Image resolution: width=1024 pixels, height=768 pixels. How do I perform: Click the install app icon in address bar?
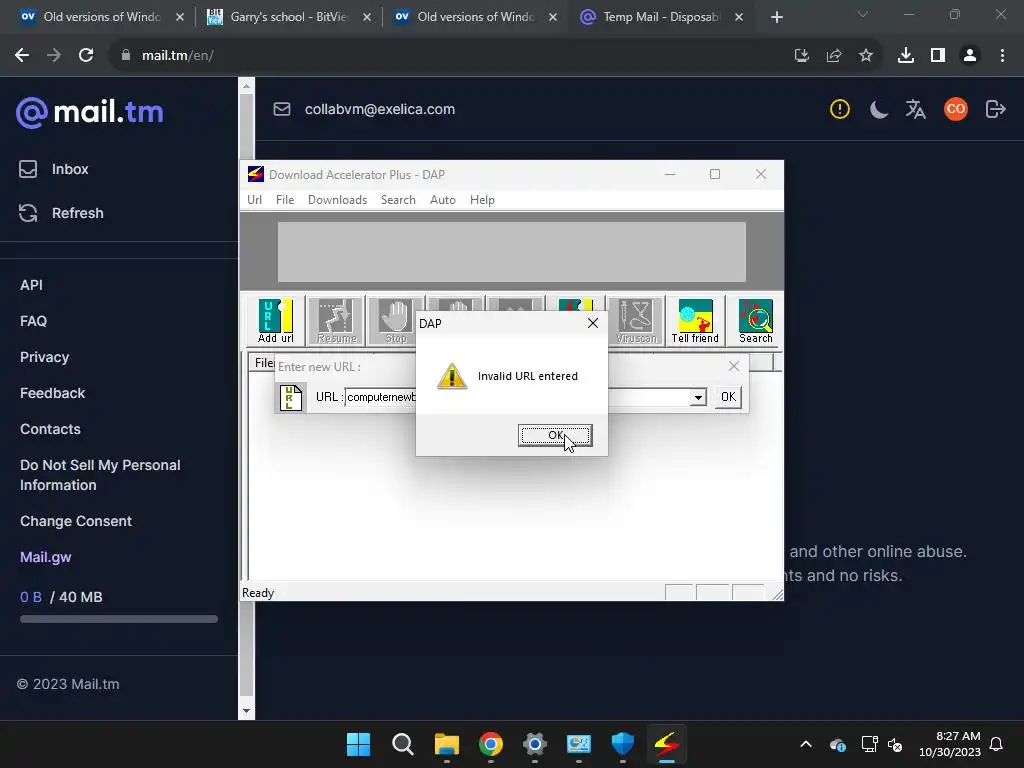pos(801,56)
